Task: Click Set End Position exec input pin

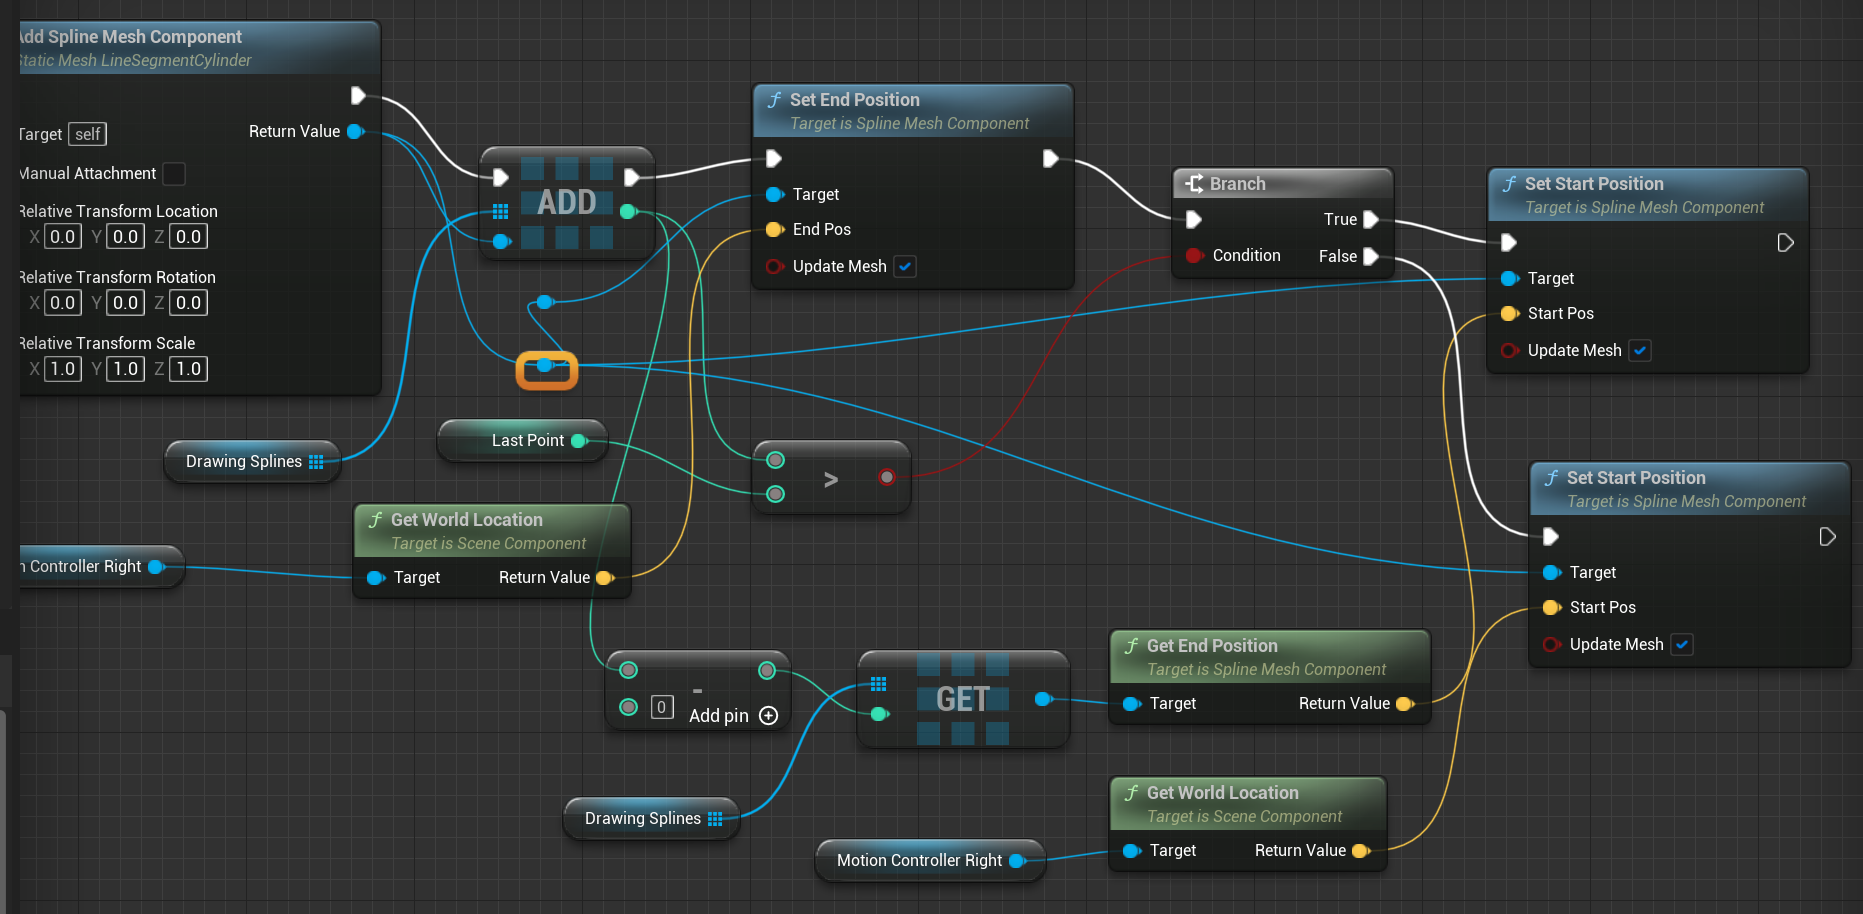Action: point(774,158)
